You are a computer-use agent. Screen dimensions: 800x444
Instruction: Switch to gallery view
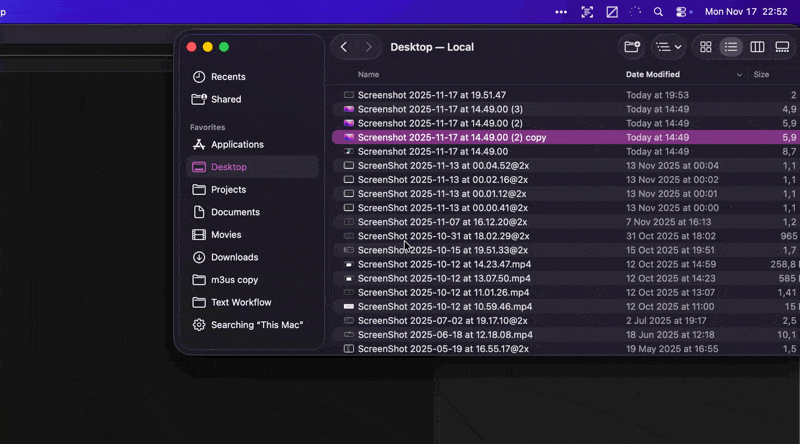tap(782, 47)
